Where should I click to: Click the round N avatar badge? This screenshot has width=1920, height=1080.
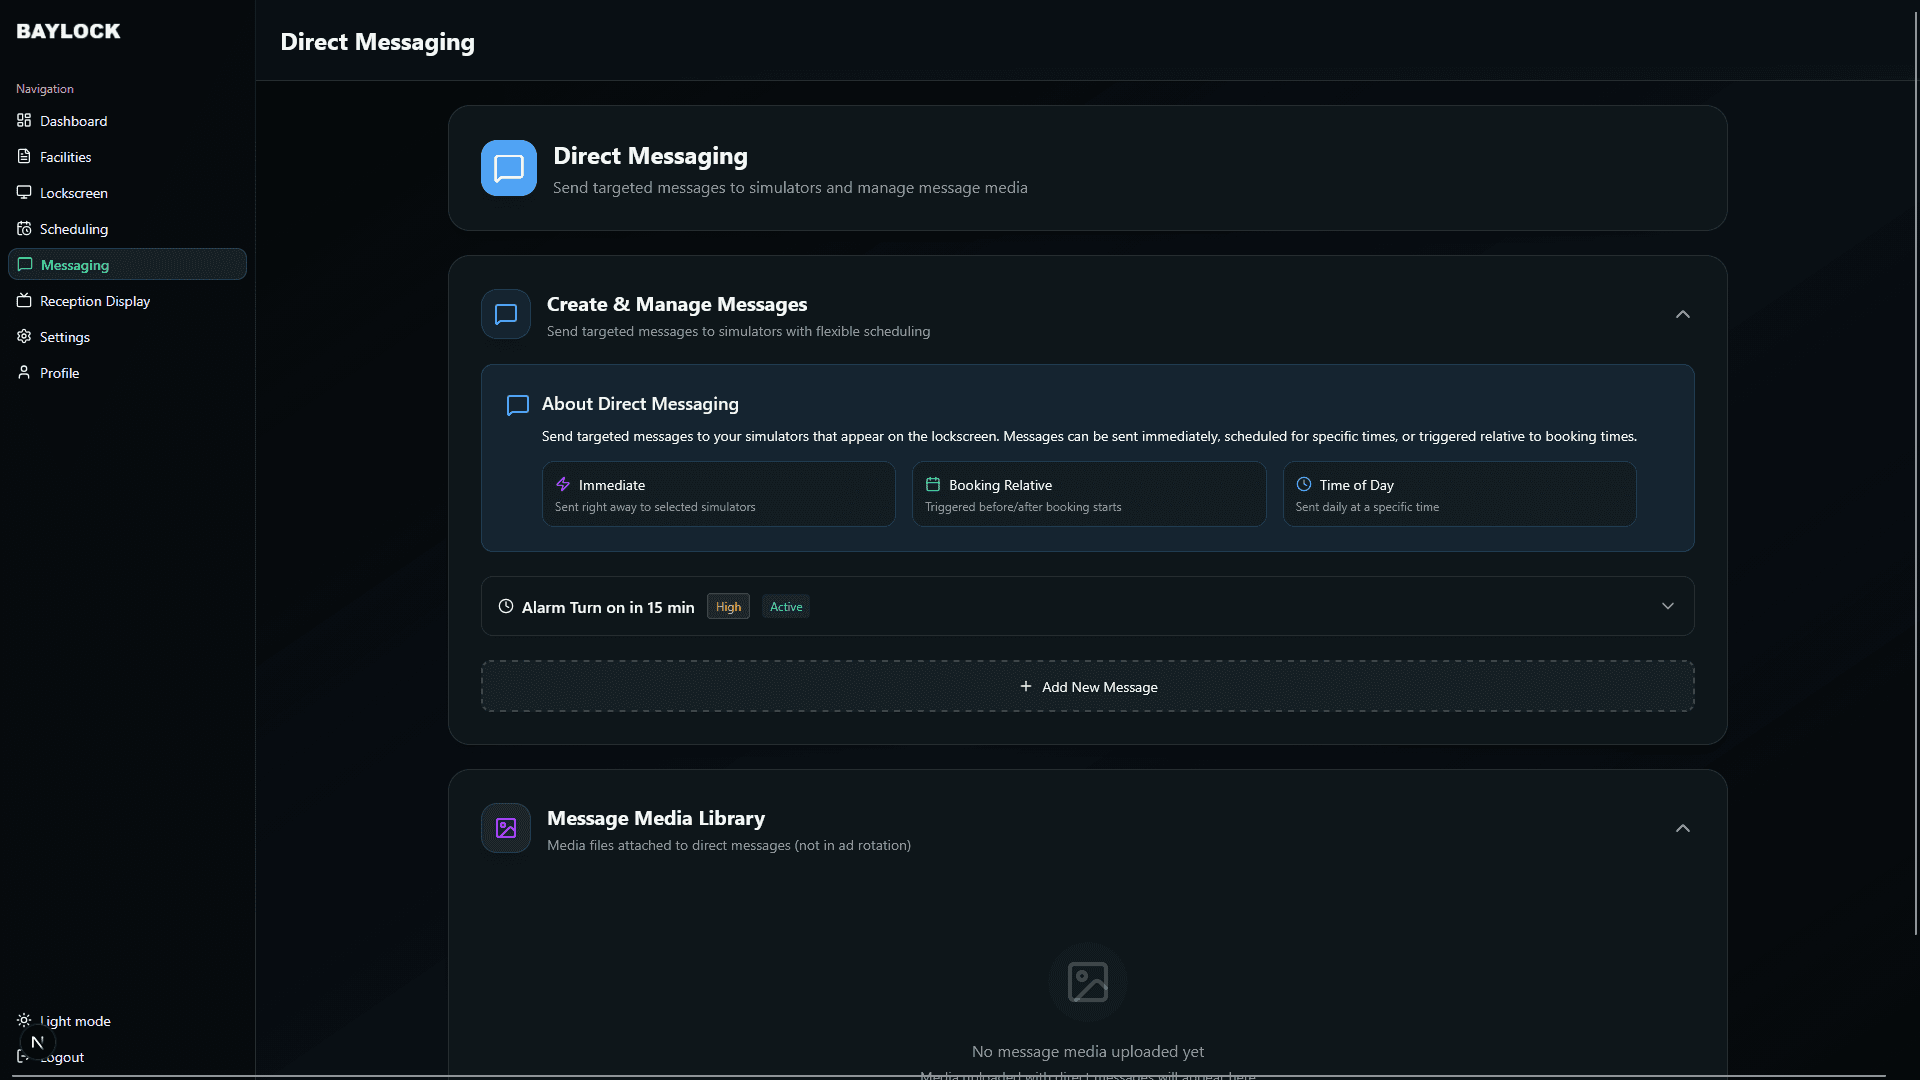(x=37, y=1042)
